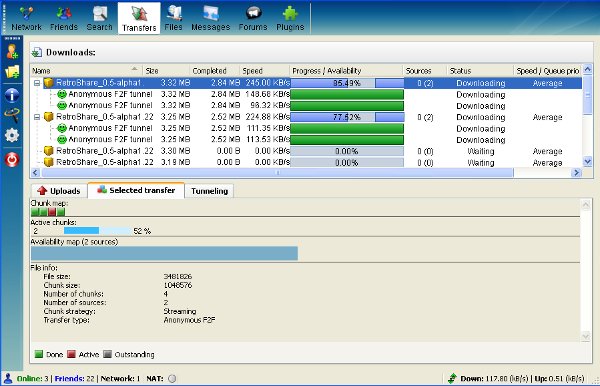The image size is (600, 386).
Task: Click the file size 3481826 value
Action: (x=178, y=276)
